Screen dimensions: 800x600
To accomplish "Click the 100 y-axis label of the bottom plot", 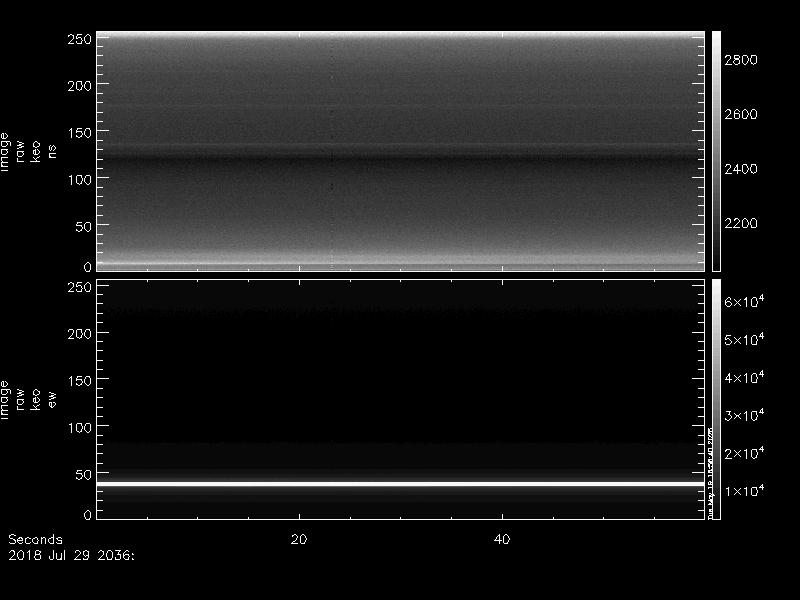I will (80, 428).
